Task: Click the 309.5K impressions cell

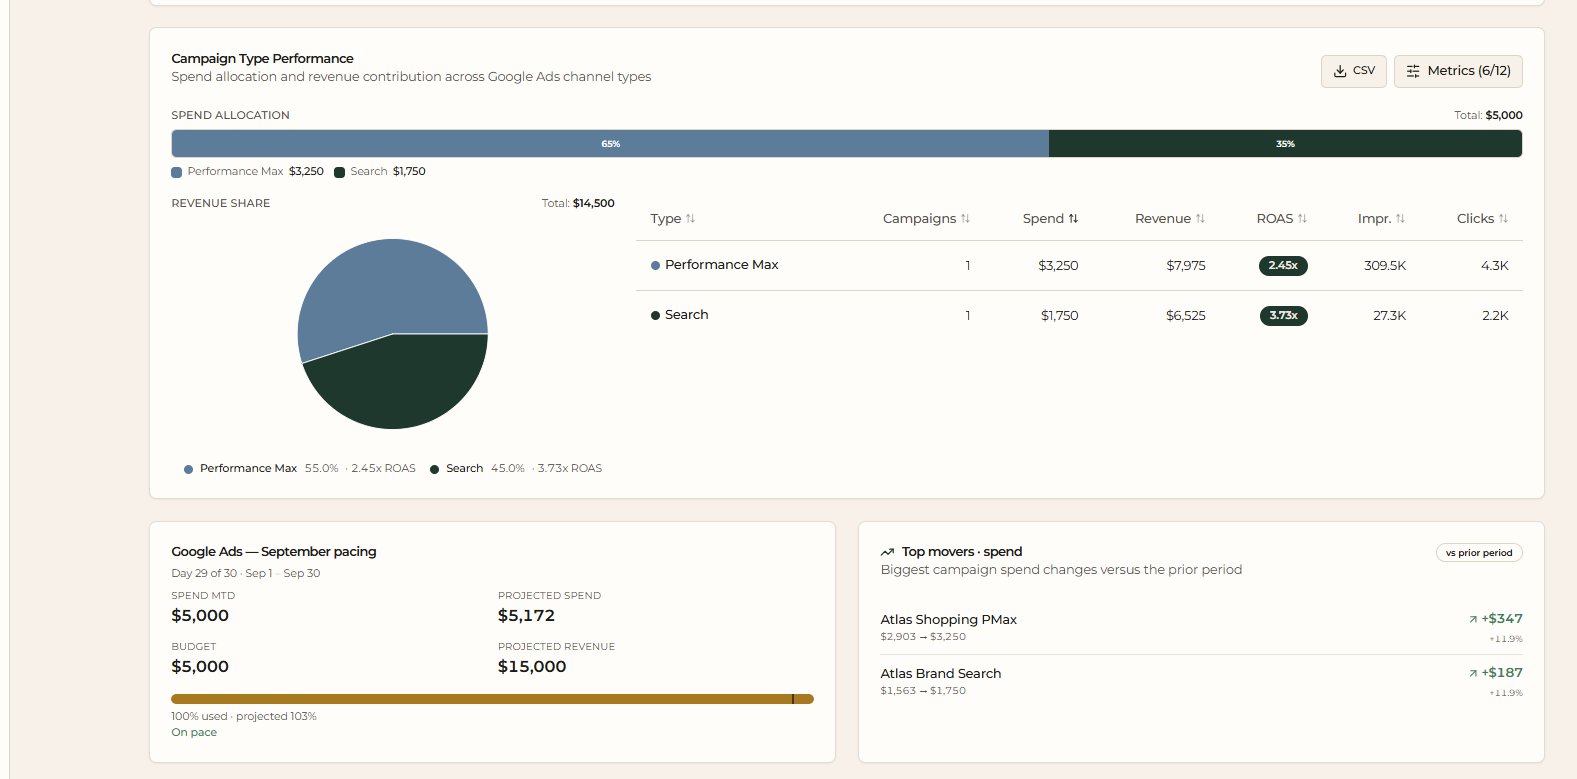Action: click(1385, 266)
